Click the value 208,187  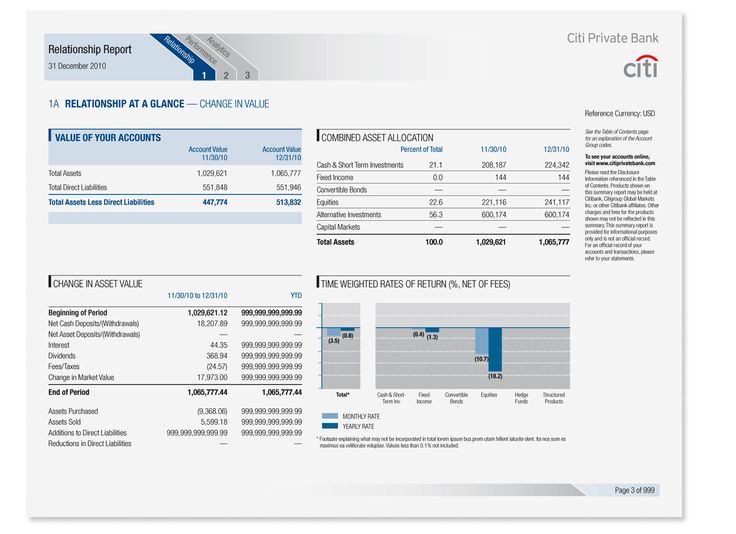[x=494, y=165]
